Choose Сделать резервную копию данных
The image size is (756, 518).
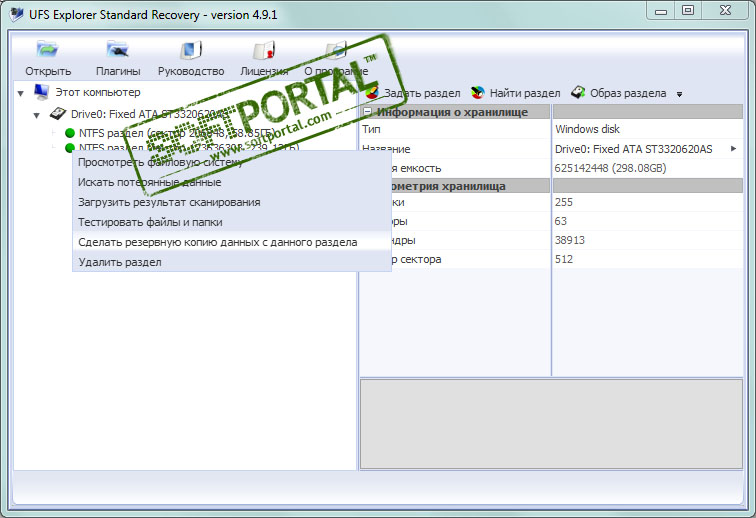[232, 242]
